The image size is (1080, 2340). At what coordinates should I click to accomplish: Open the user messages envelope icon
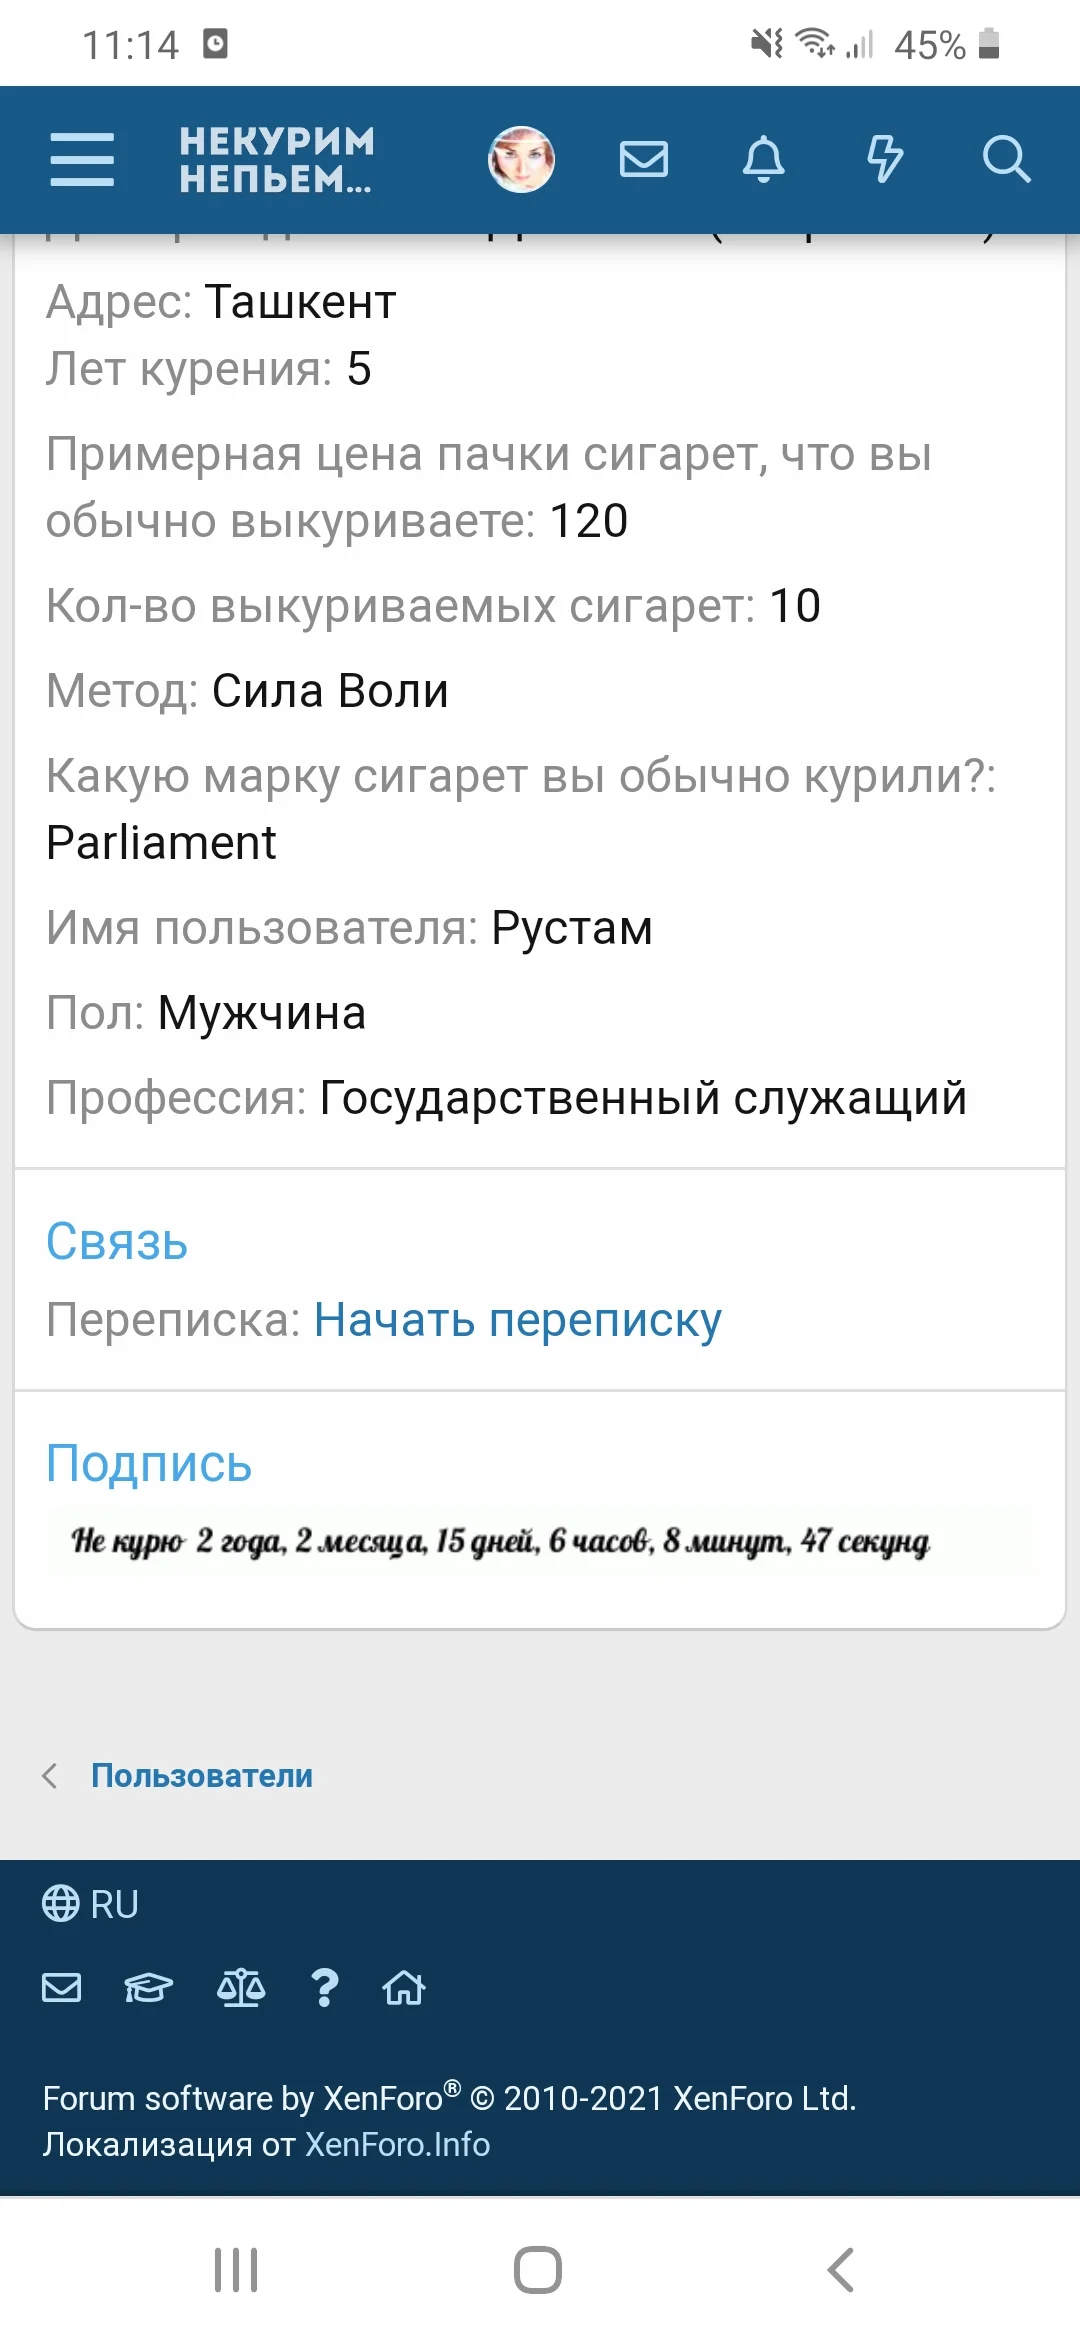point(644,159)
